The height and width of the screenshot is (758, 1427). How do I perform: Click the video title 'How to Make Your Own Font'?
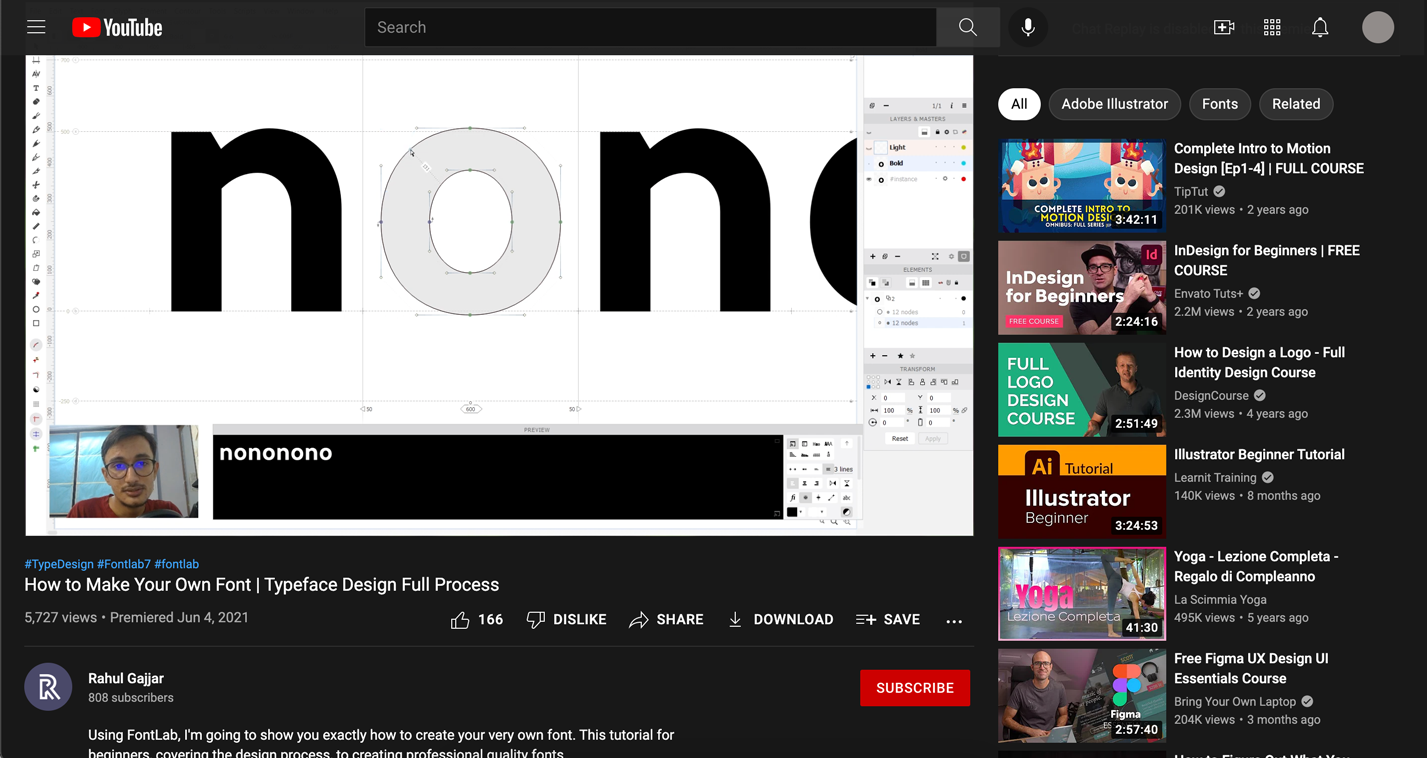point(262,585)
